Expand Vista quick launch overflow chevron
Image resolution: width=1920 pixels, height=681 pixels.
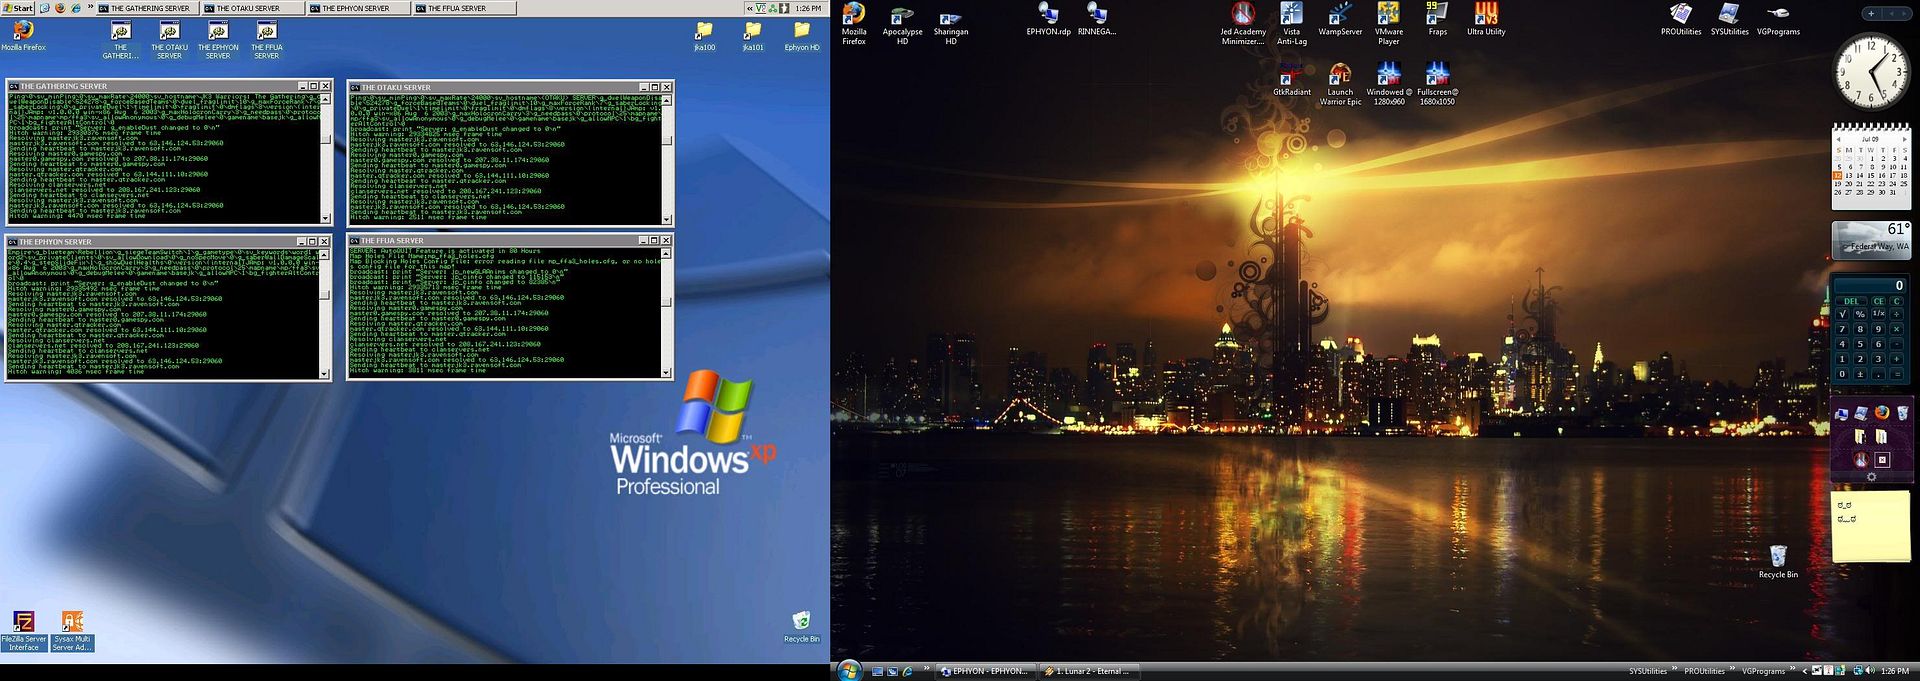pyautogui.click(x=926, y=670)
